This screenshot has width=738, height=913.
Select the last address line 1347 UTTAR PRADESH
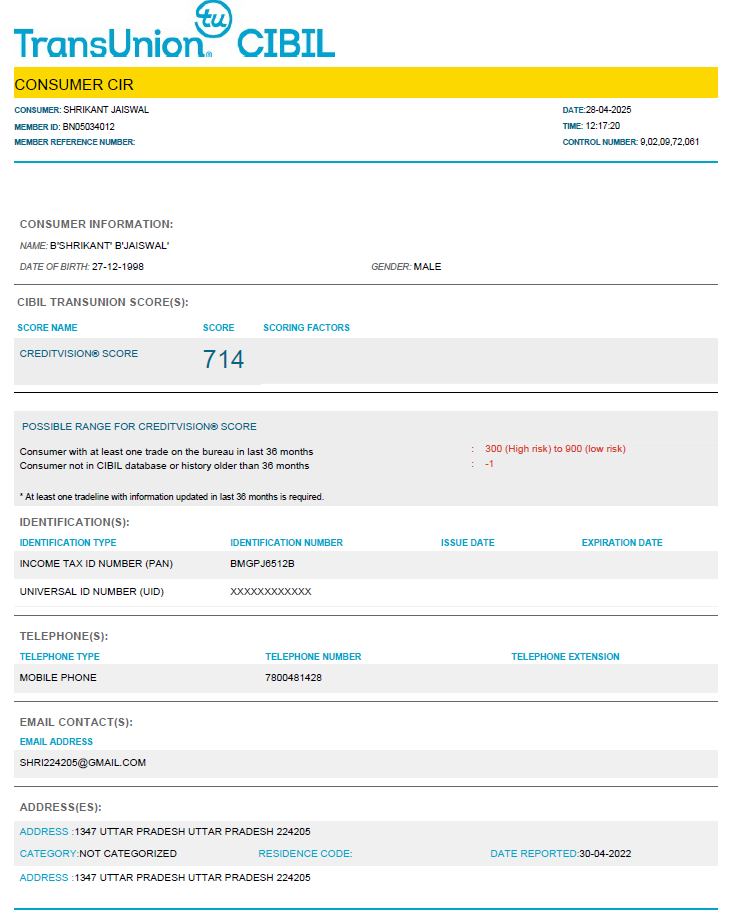[193, 877]
